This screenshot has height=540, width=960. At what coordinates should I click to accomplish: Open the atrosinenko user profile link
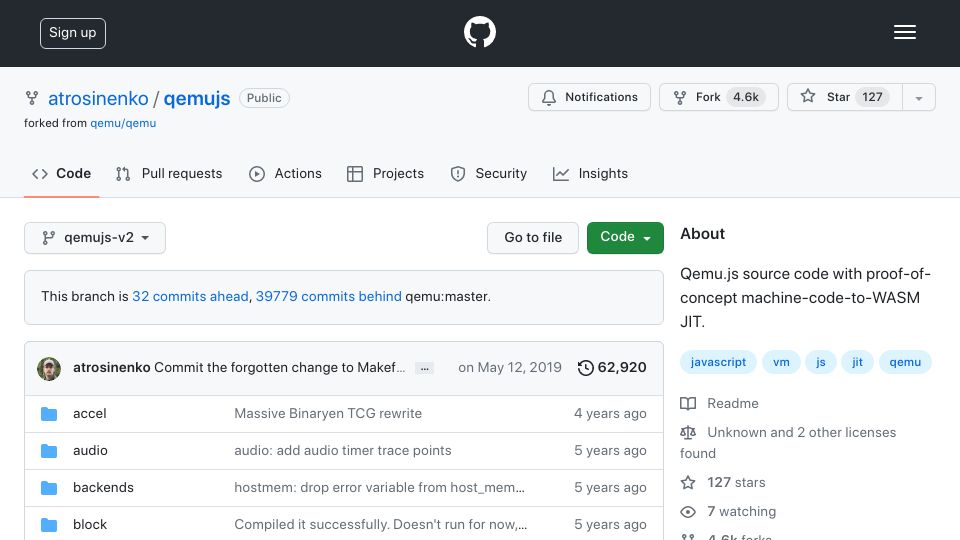[98, 98]
